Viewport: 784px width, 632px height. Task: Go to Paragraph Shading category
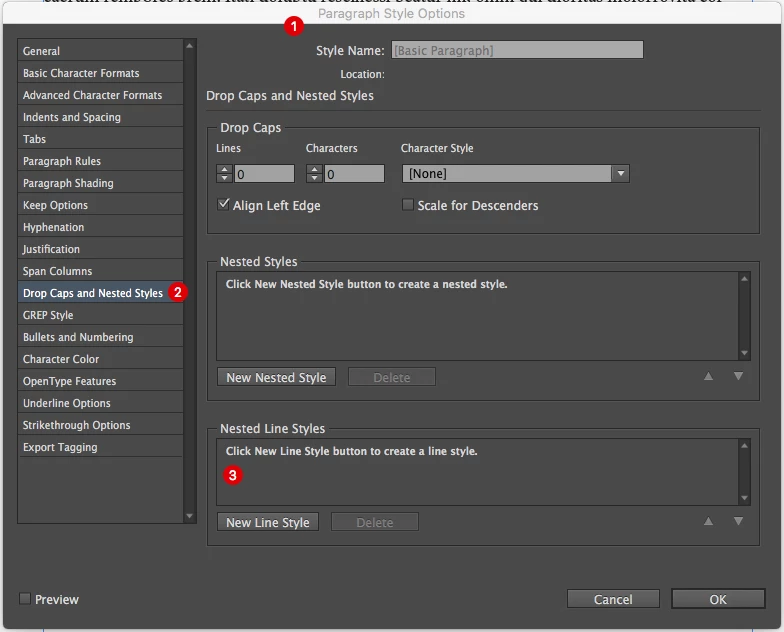tap(100, 183)
